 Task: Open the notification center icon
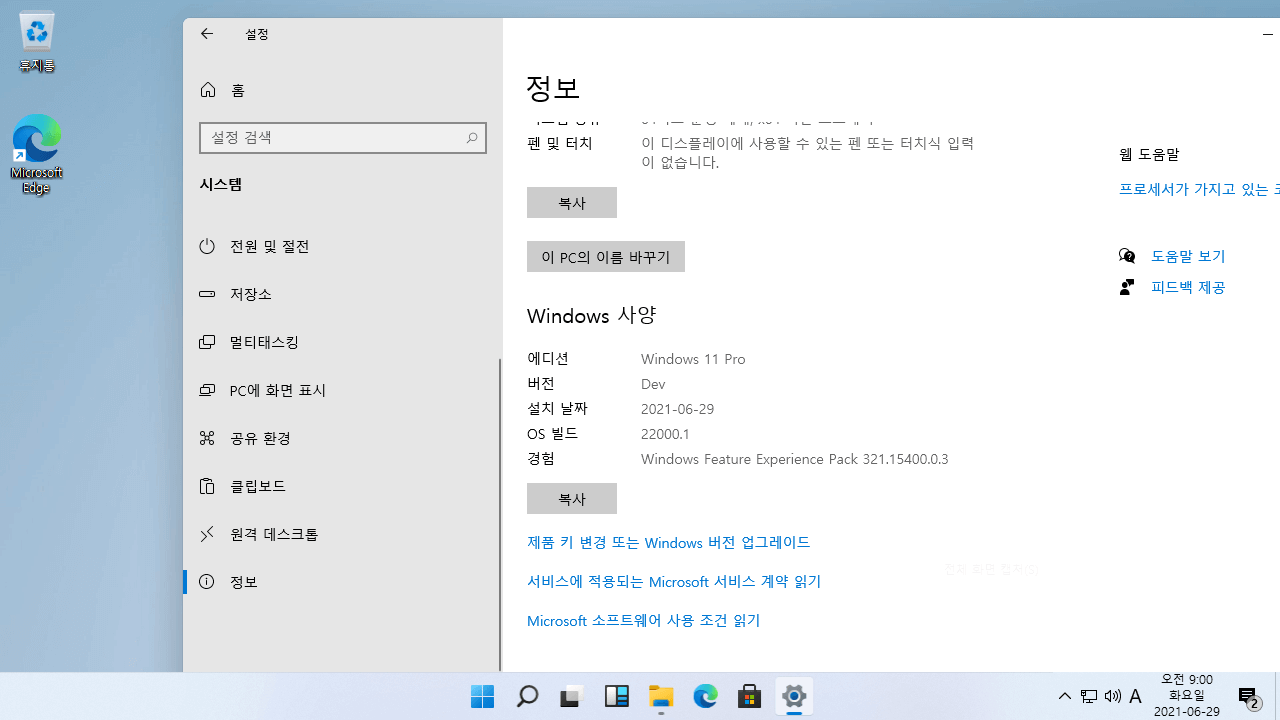(x=1248, y=697)
